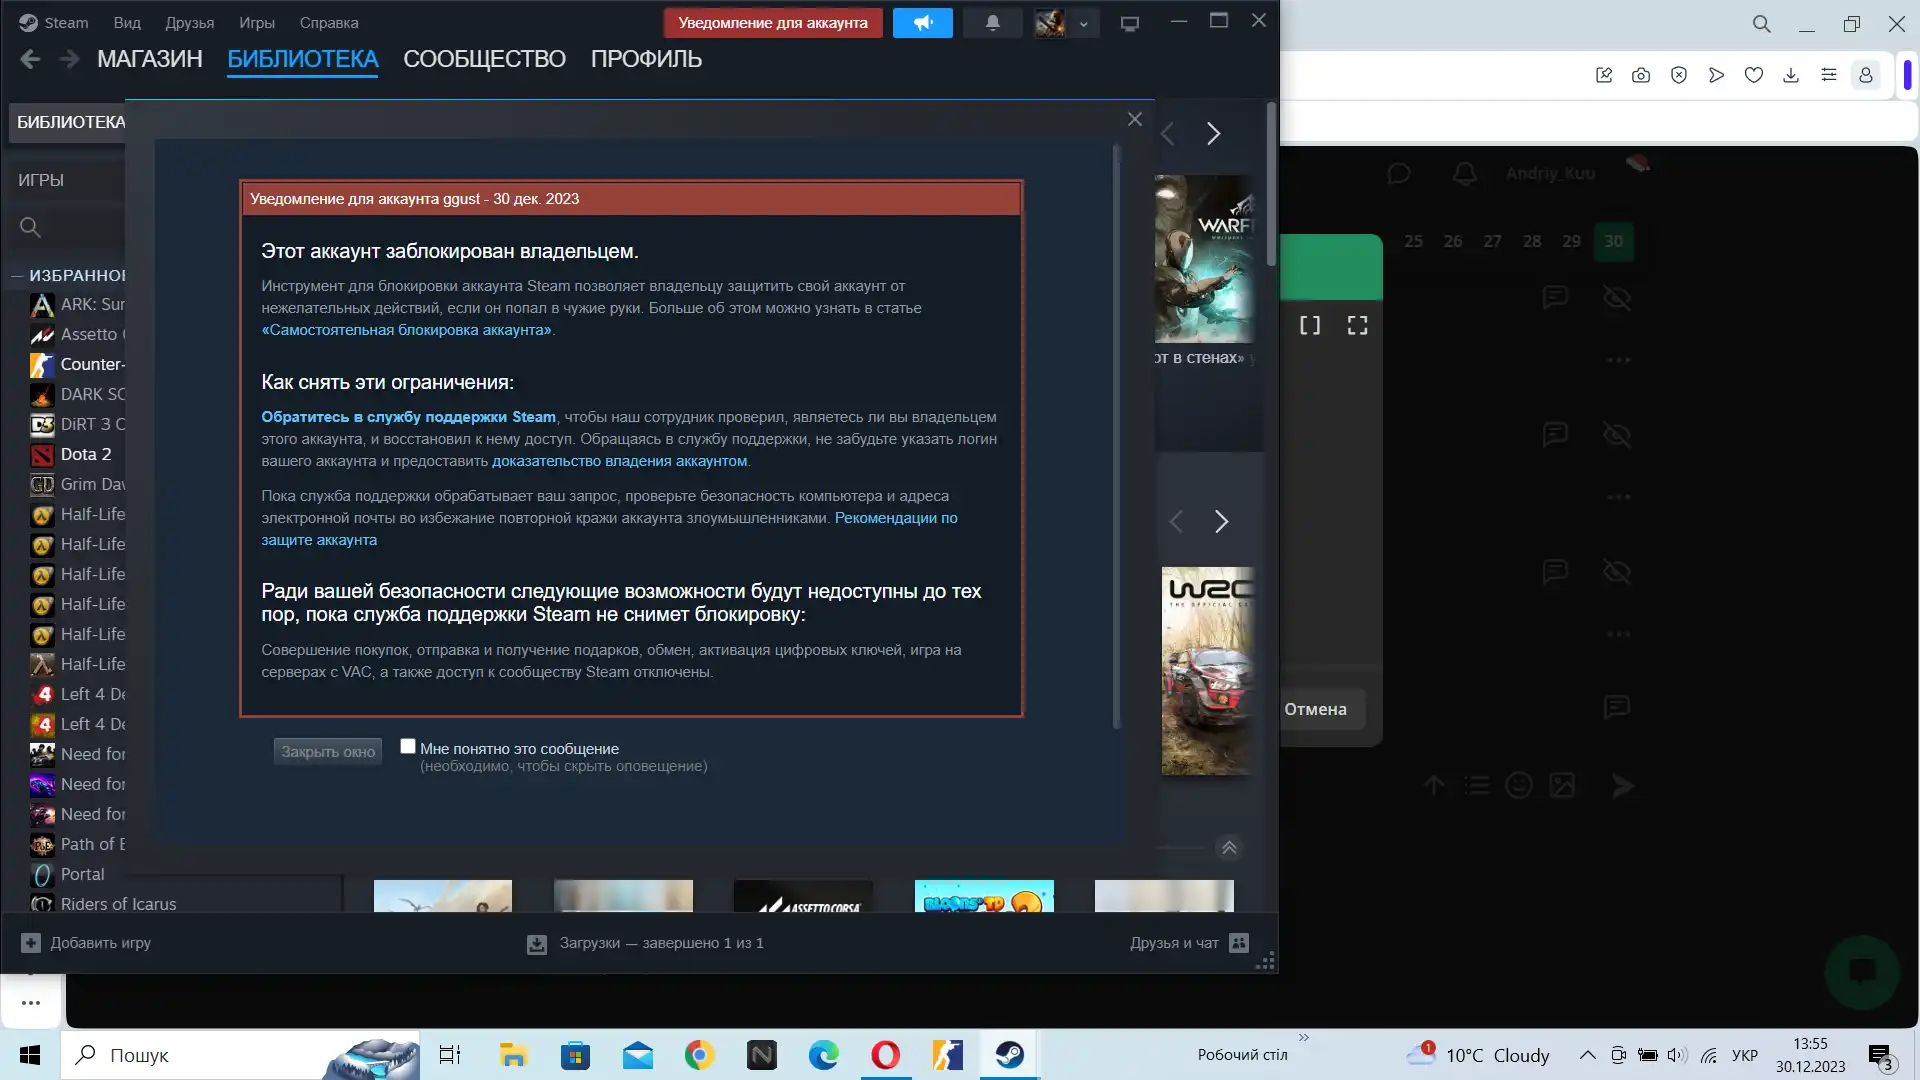The image size is (1920, 1080).
Task: Click the browser search icon in background window
Action: [1762, 24]
